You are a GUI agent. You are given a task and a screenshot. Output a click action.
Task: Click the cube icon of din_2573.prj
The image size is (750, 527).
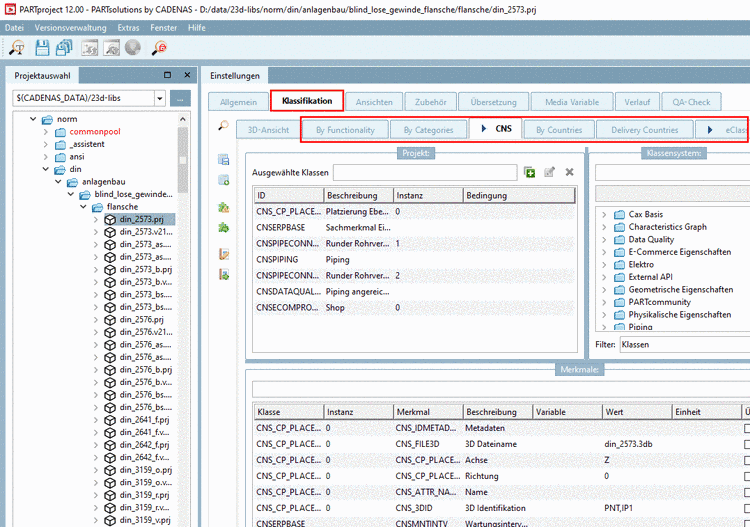(110, 220)
